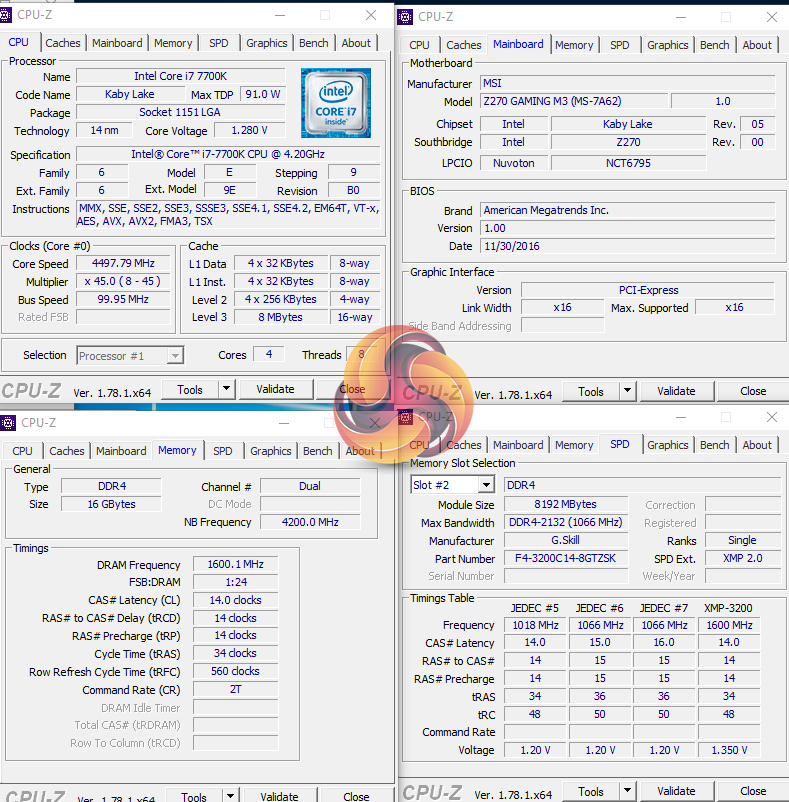Close the CPU tab window via X
Viewport: 789px width, 802px height.
click(x=371, y=15)
